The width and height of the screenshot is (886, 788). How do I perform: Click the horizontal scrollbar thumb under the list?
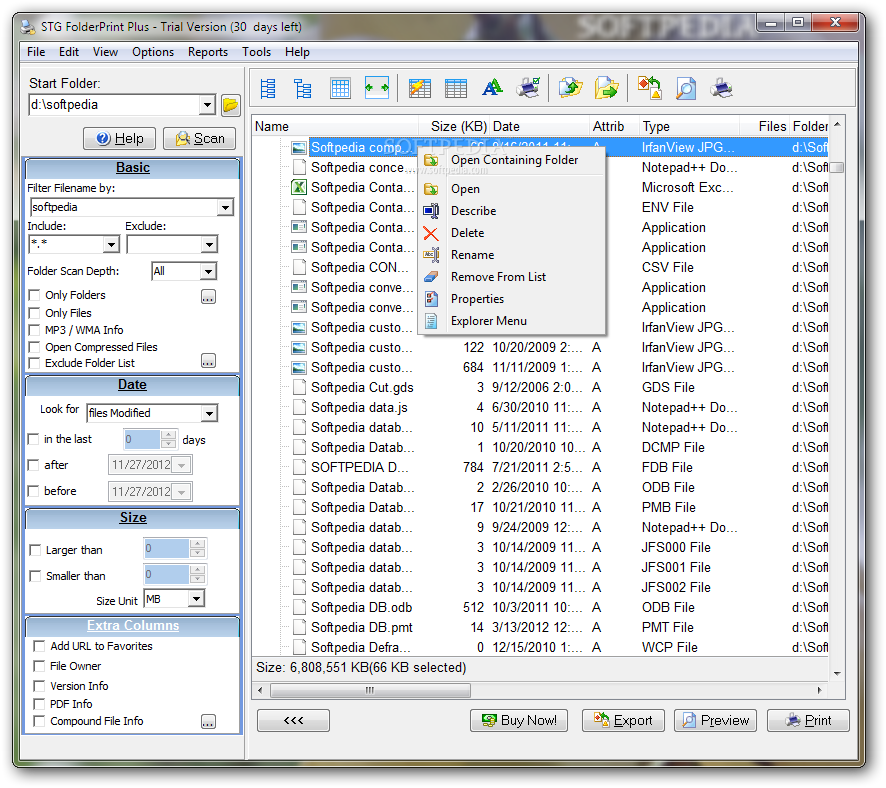tap(370, 690)
